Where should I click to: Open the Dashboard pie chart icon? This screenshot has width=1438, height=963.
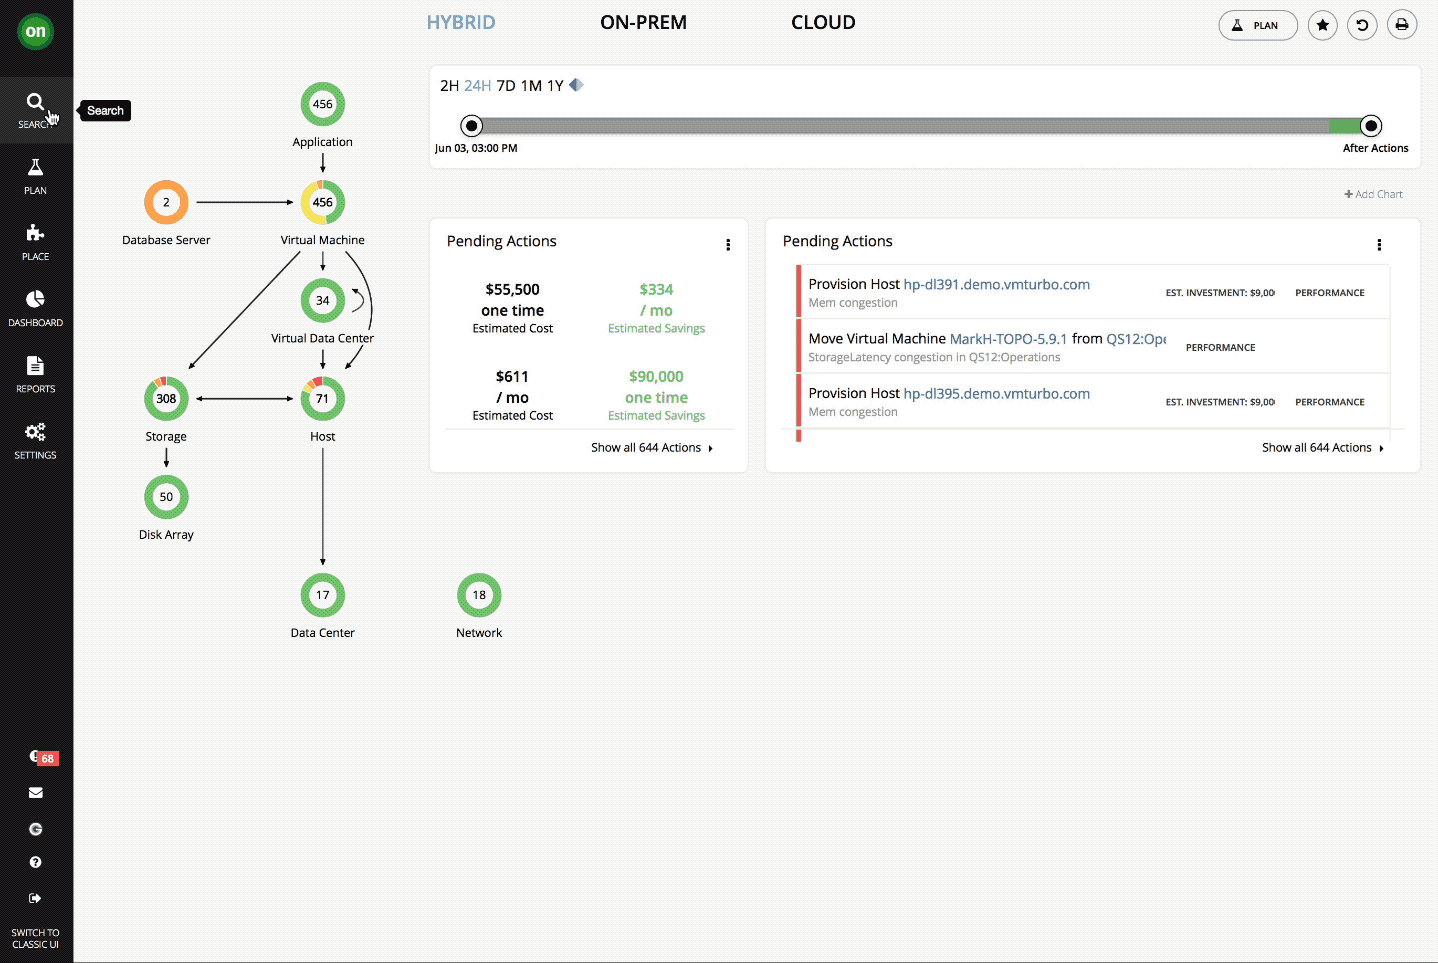pos(35,308)
